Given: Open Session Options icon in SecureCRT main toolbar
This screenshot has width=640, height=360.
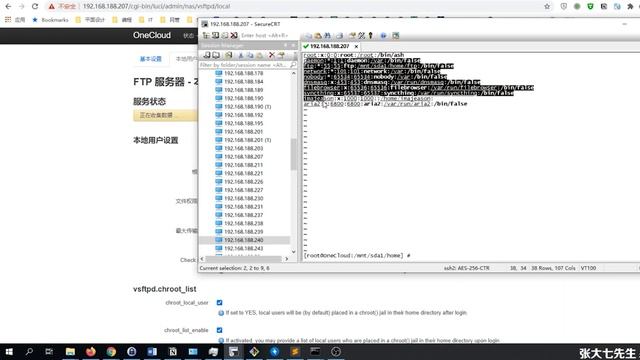Looking at the screenshot, I should point(352,36).
